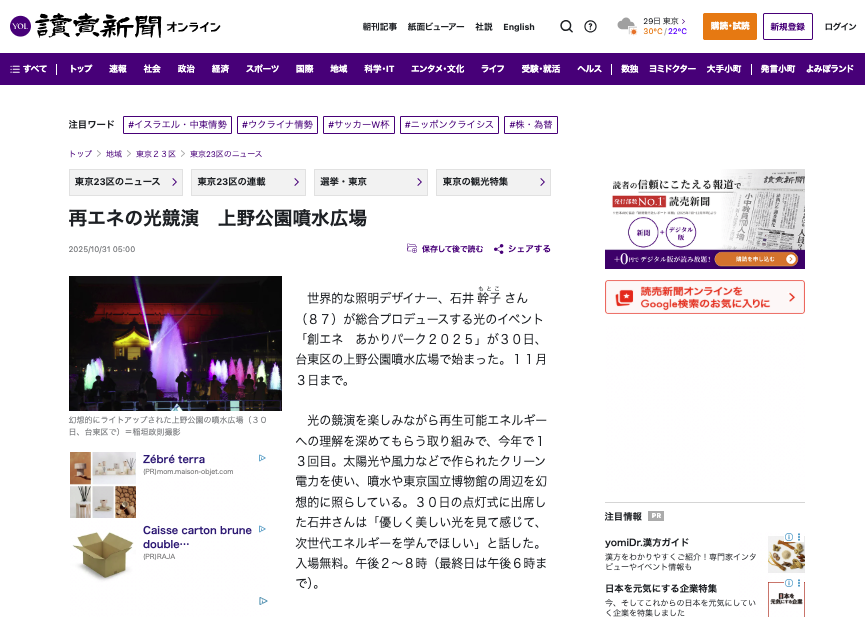Click 東京２３区 breadcrumb link
Screen dimensions: 865x617
click(x=156, y=154)
